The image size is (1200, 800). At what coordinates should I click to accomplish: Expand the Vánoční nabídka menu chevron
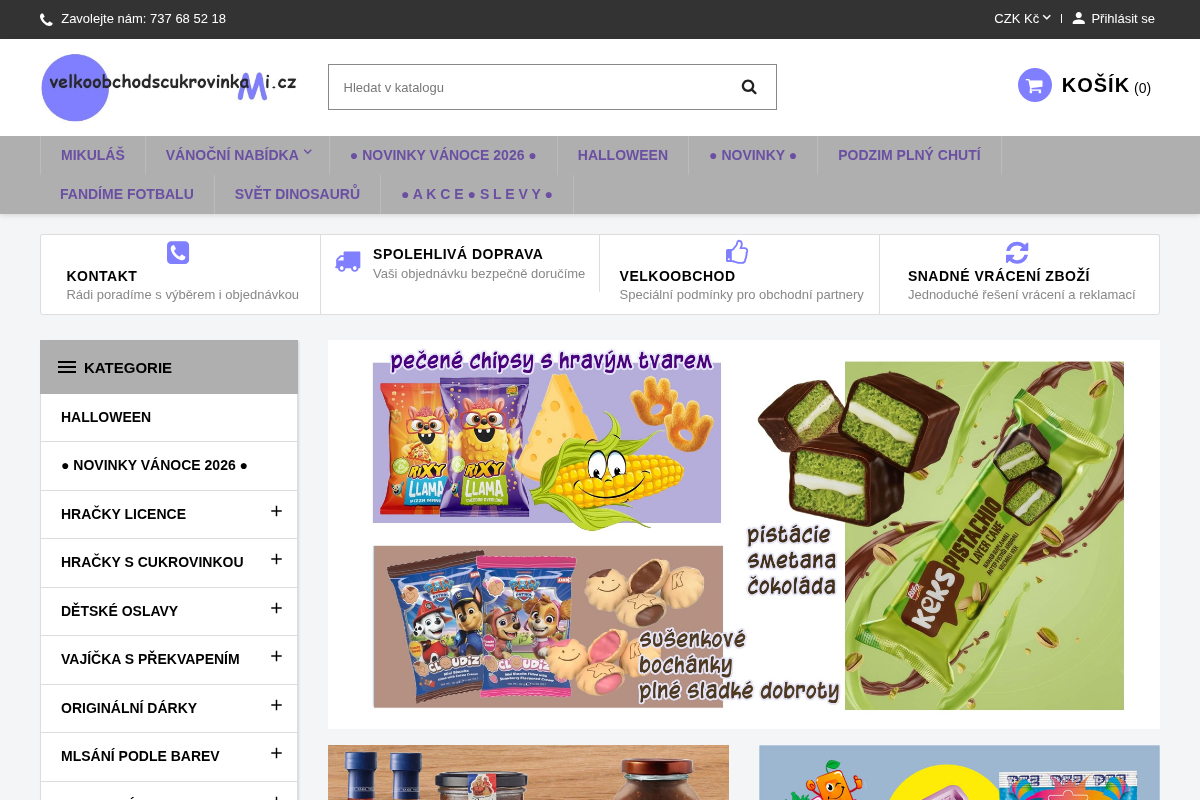[308, 152]
